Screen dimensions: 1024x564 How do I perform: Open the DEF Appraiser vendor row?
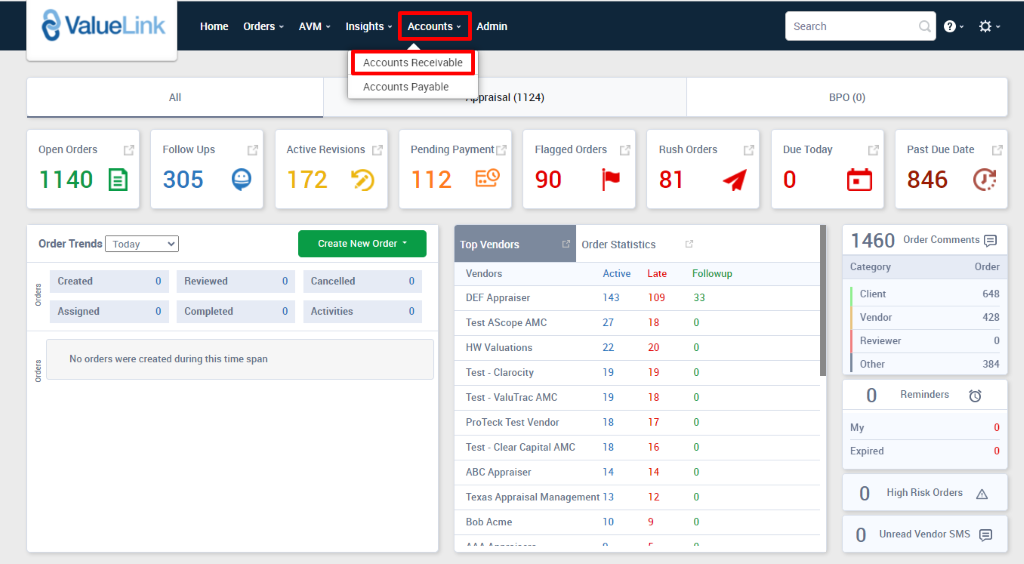coord(637,298)
